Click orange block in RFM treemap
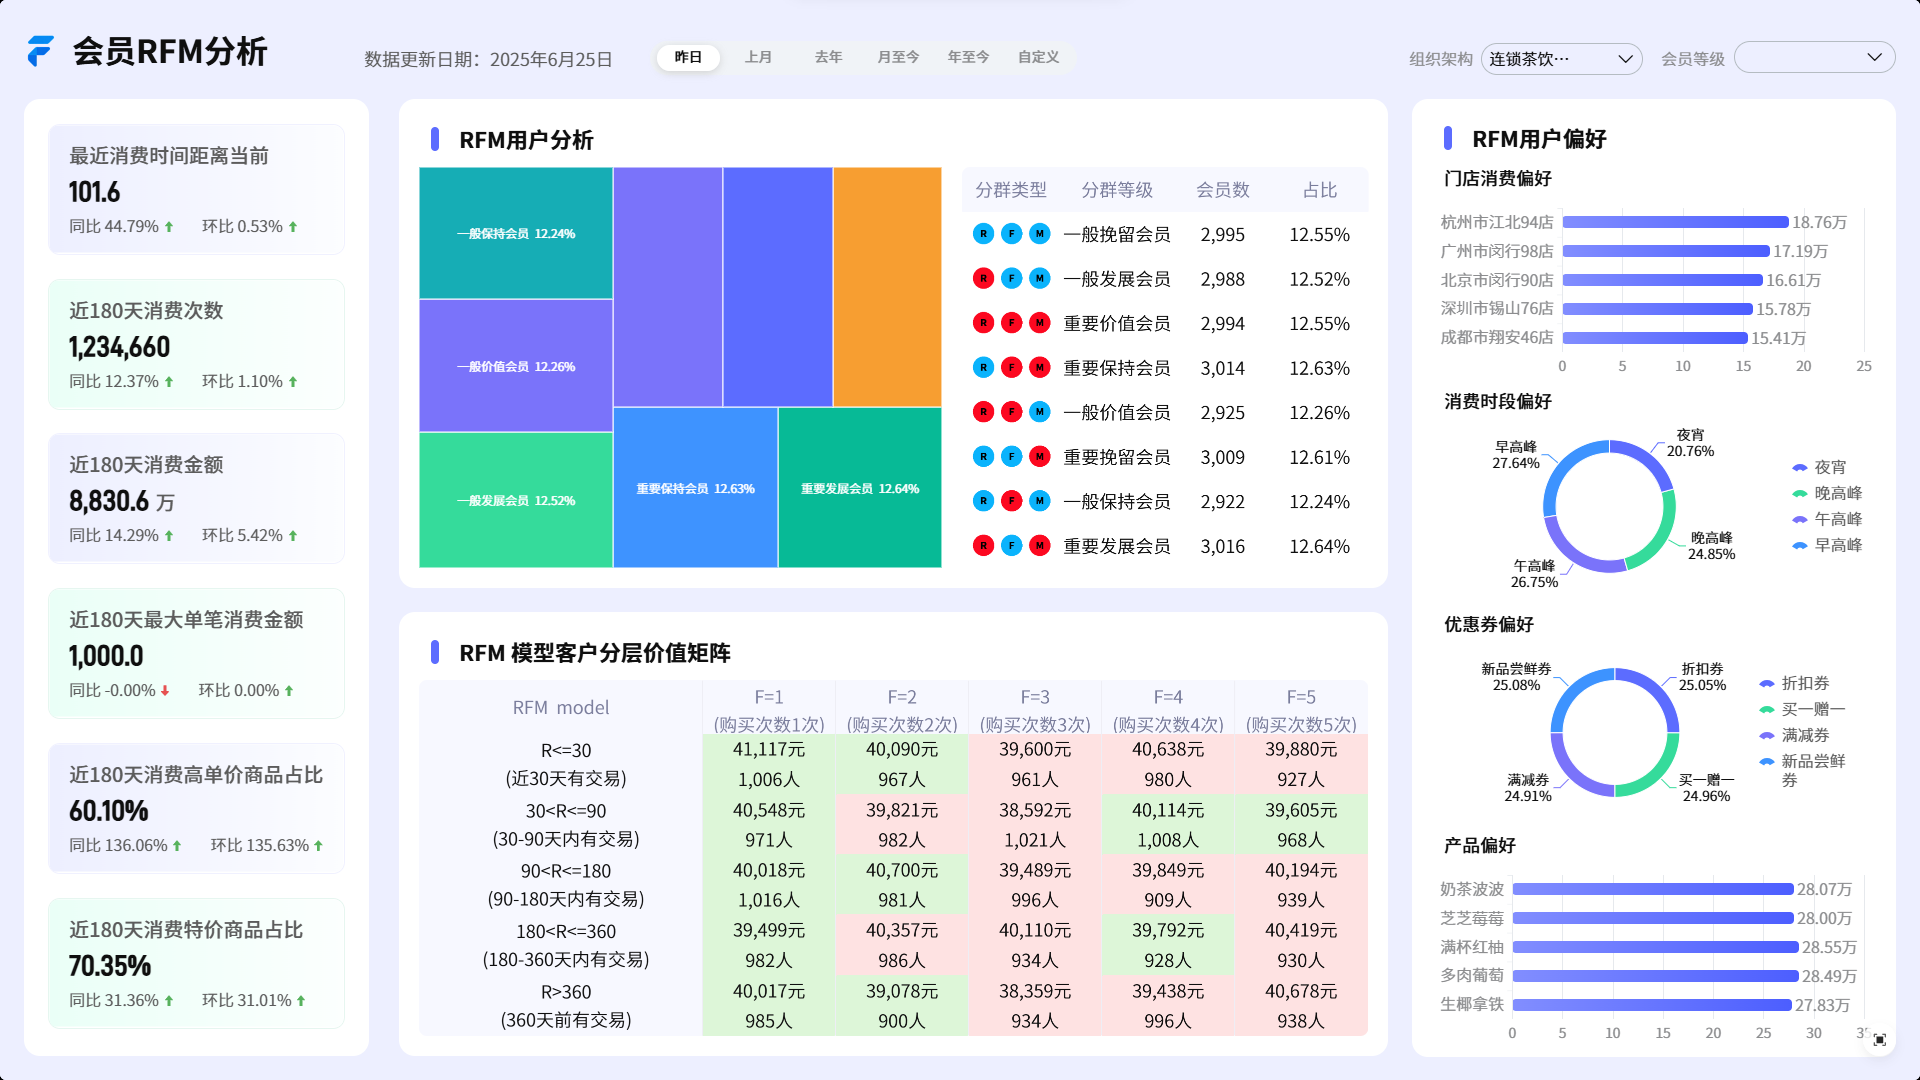Image resolution: width=1920 pixels, height=1080 pixels. (x=887, y=287)
